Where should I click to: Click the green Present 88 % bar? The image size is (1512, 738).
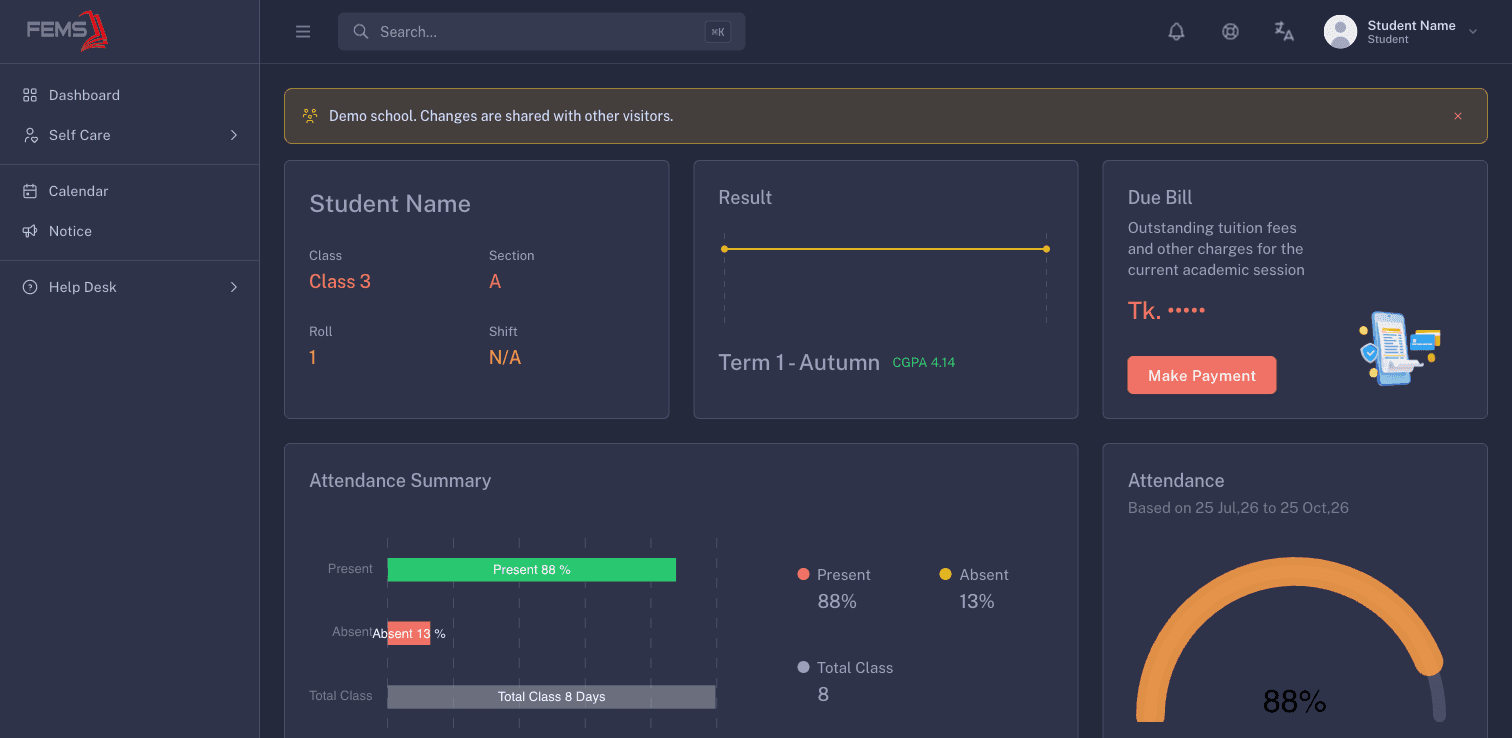point(532,570)
